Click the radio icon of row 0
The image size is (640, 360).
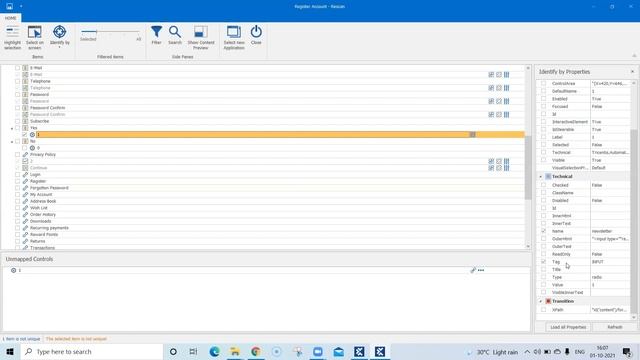click(32, 148)
